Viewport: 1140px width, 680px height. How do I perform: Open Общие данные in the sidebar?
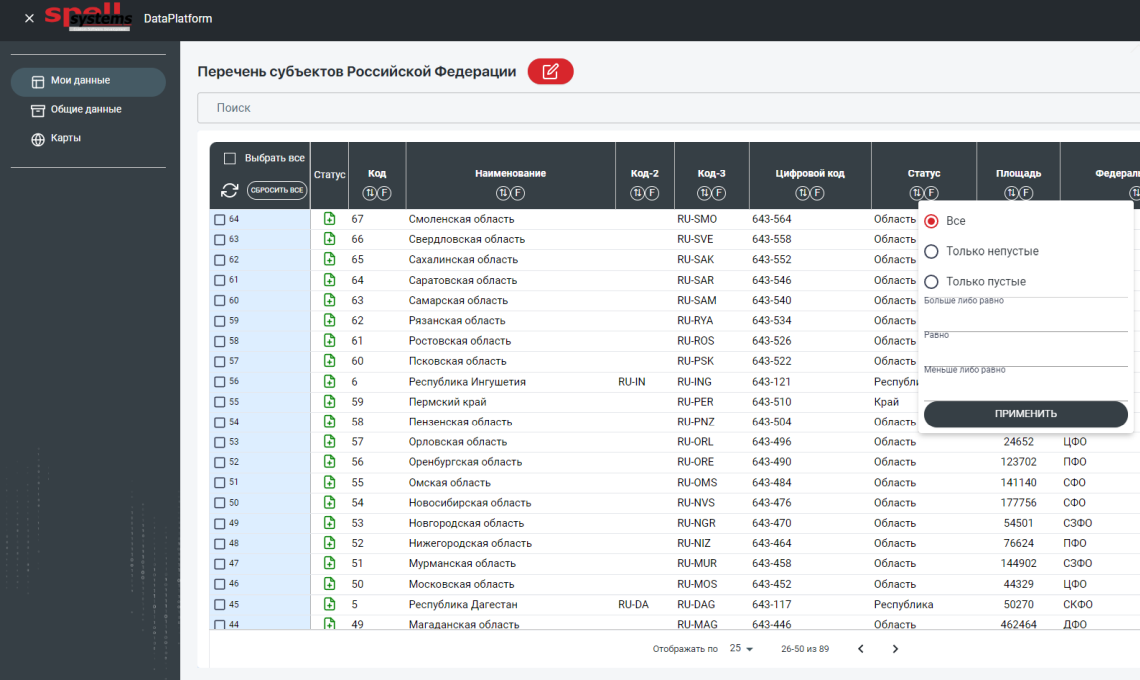(88, 110)
